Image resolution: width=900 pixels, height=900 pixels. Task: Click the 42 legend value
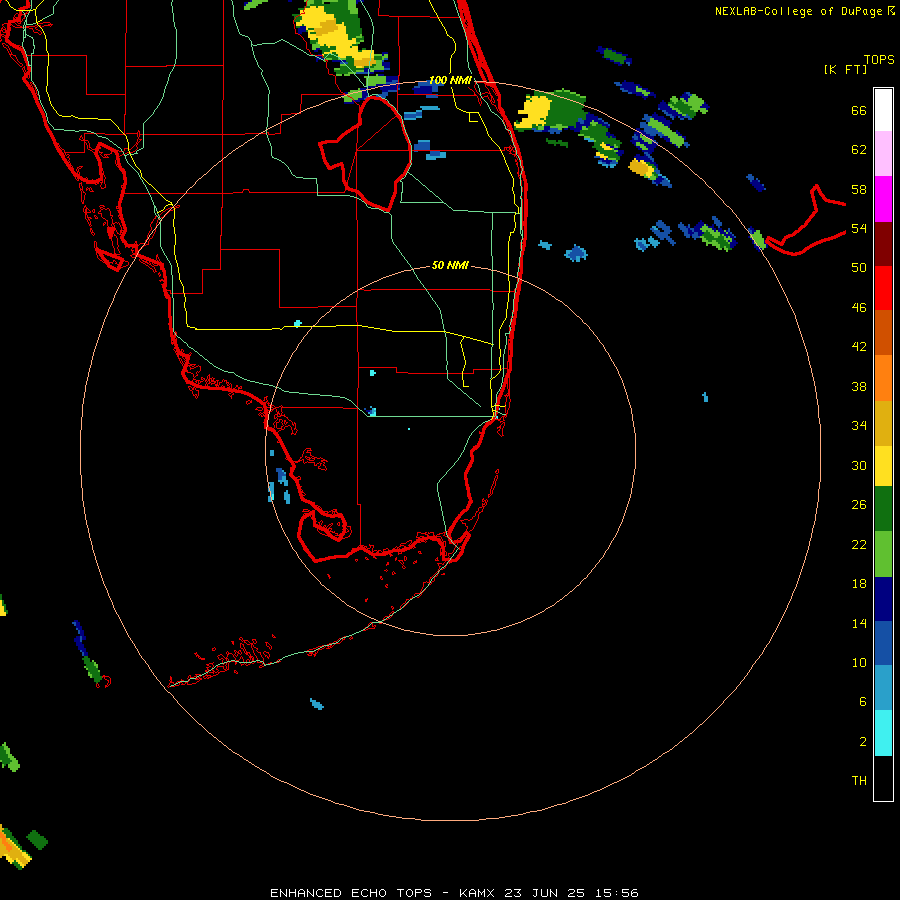coord(859,347)
